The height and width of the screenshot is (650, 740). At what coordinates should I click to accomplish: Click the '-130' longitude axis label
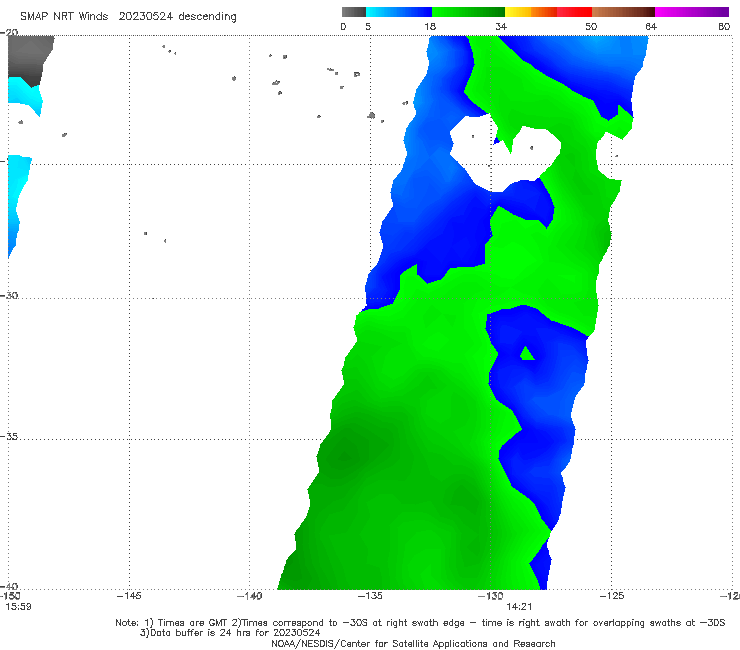[x=490, y=596]
